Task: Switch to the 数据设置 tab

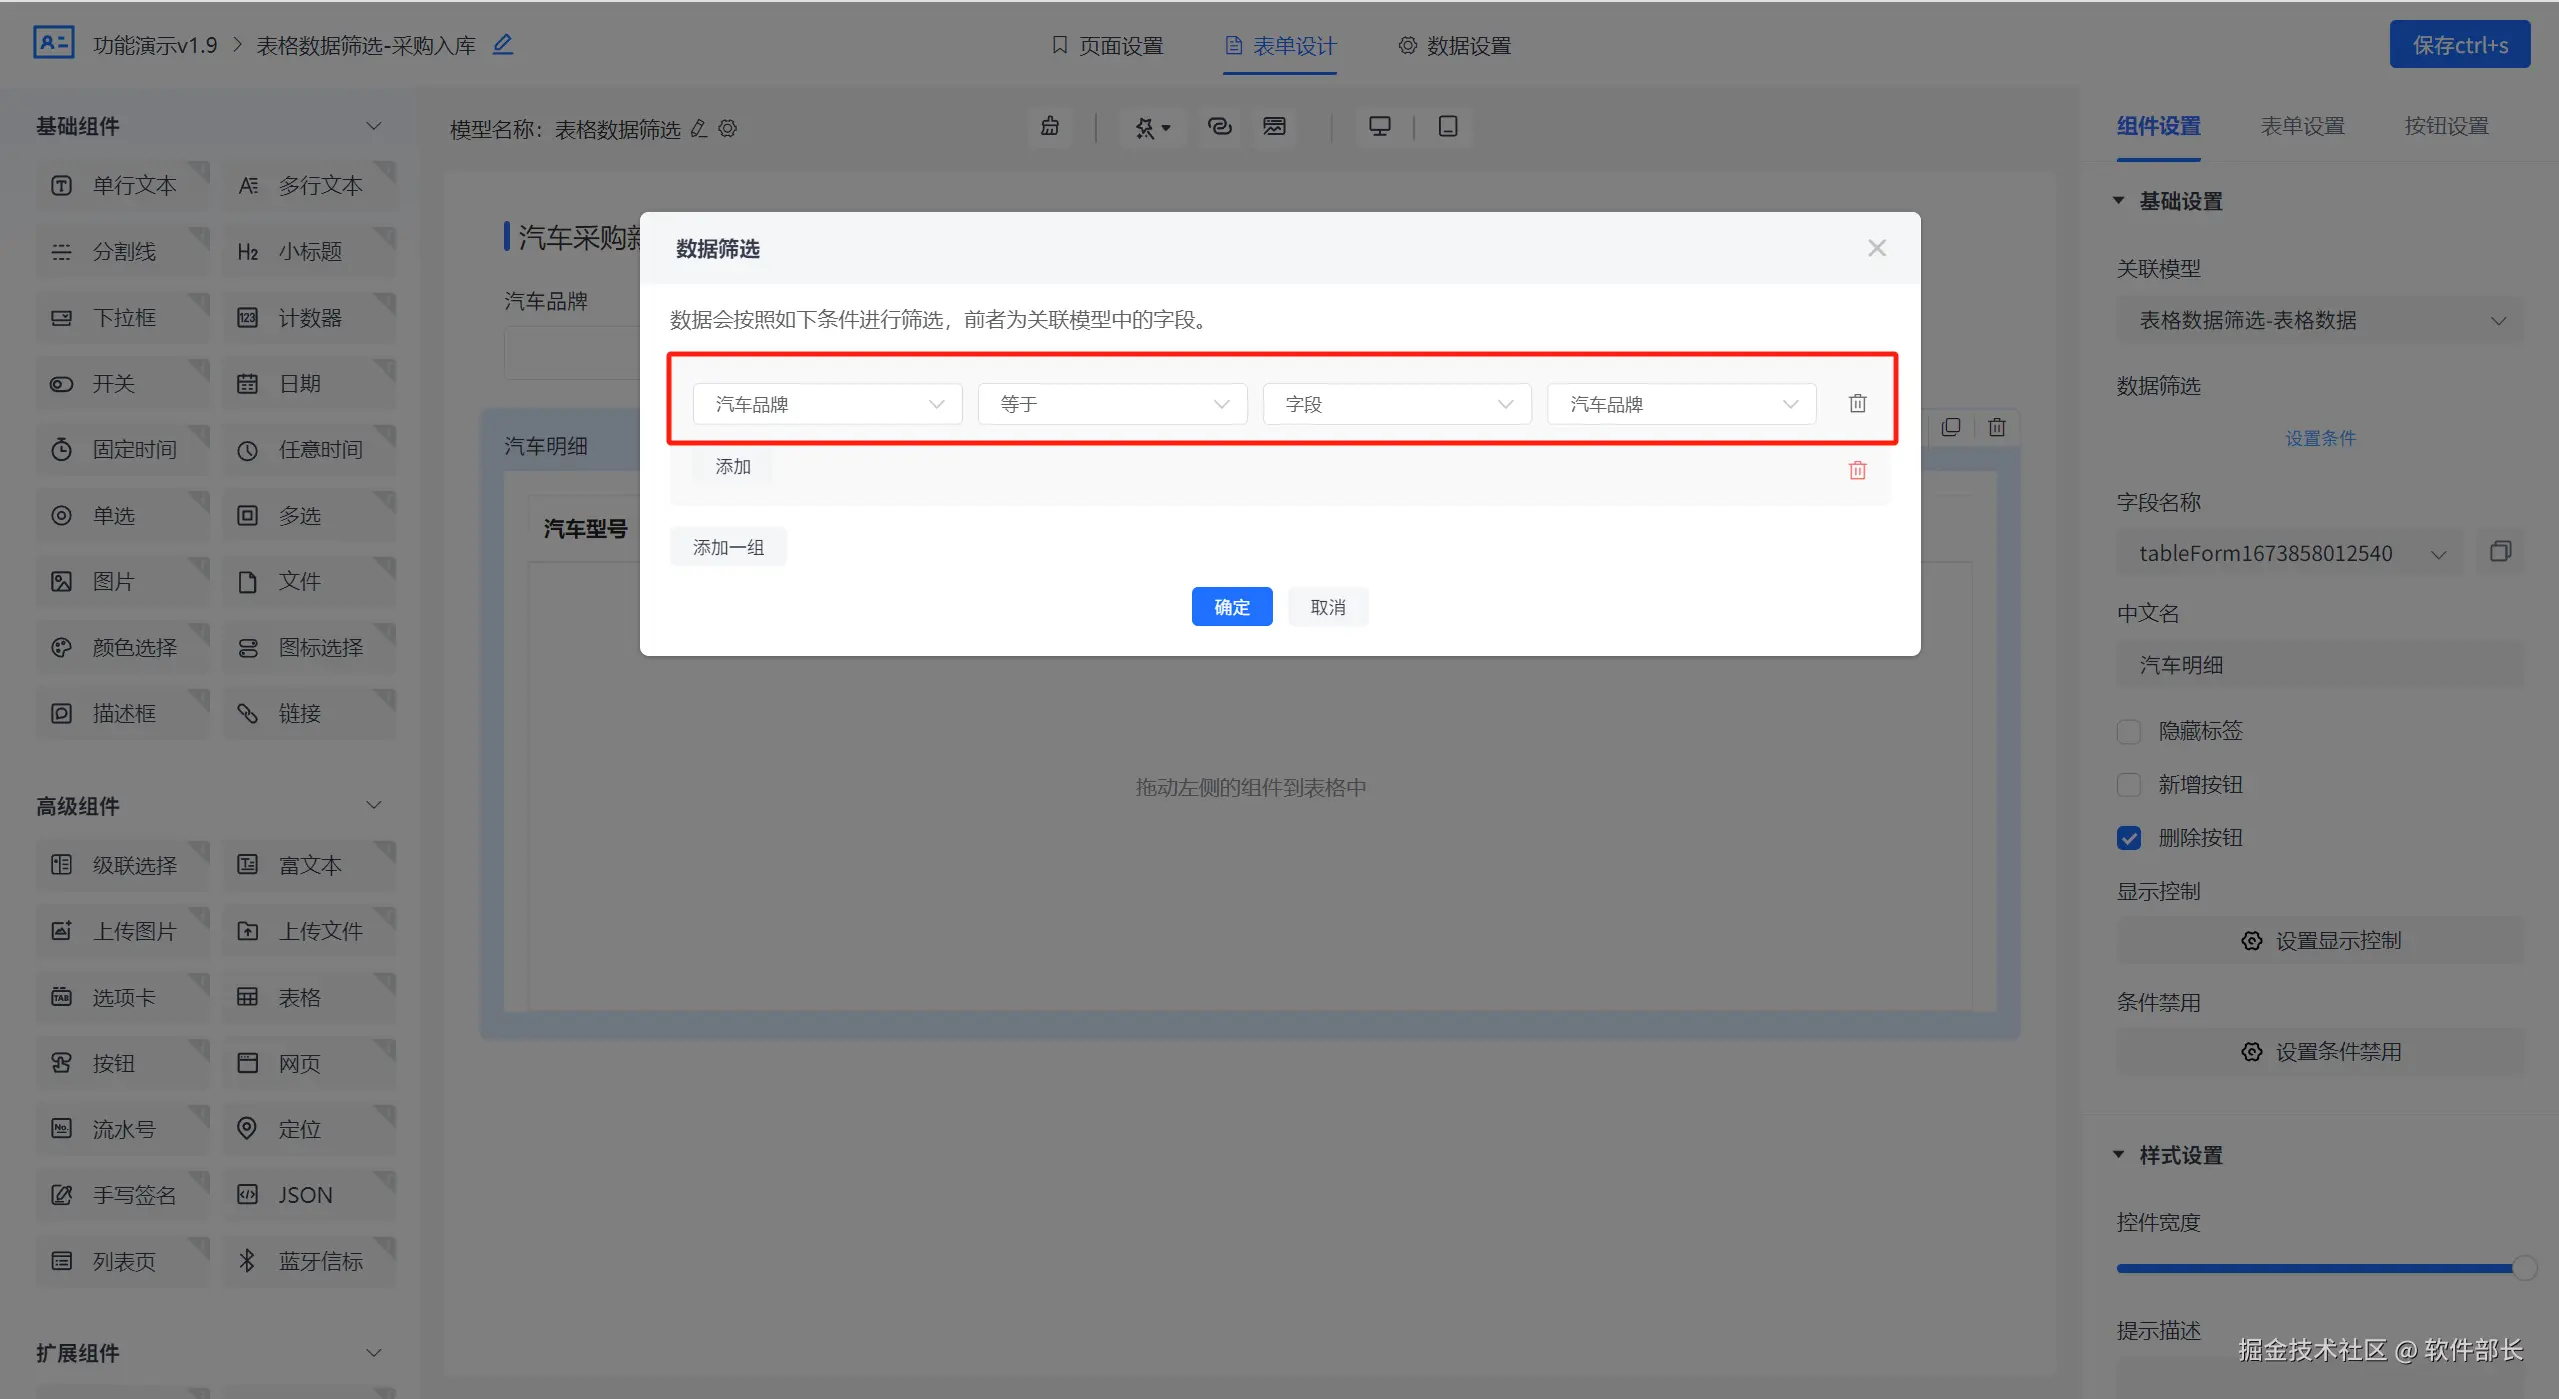Action: pyautogui.click(x=1455, y=45)
